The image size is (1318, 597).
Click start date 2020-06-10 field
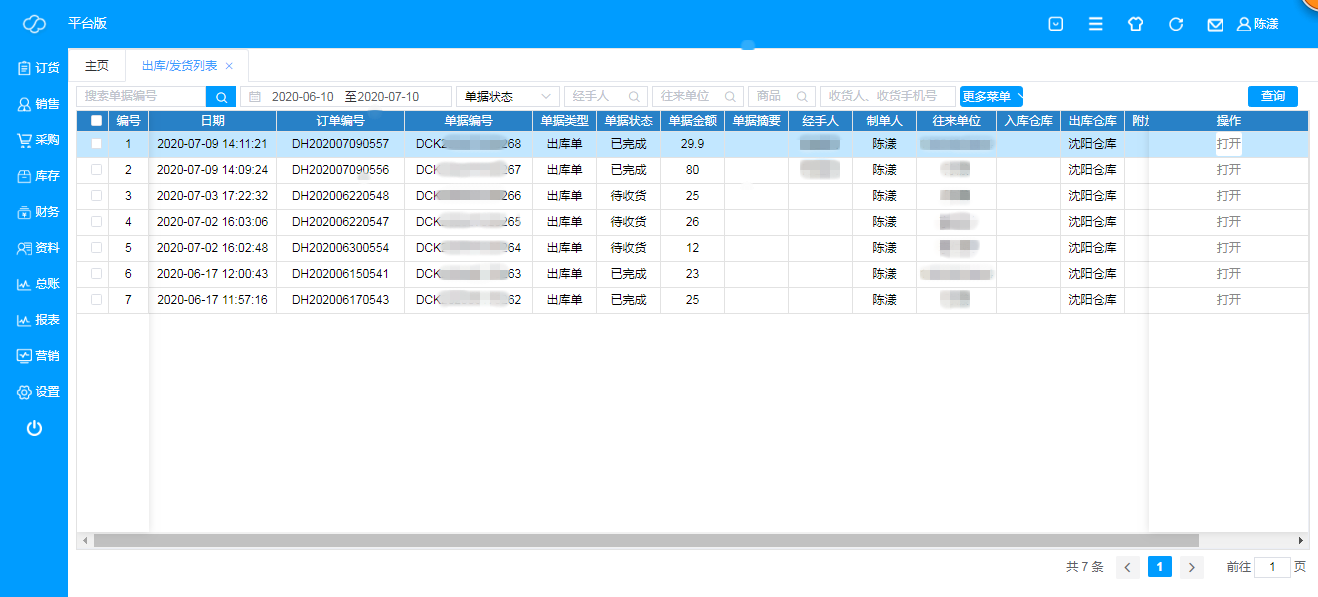303,97
